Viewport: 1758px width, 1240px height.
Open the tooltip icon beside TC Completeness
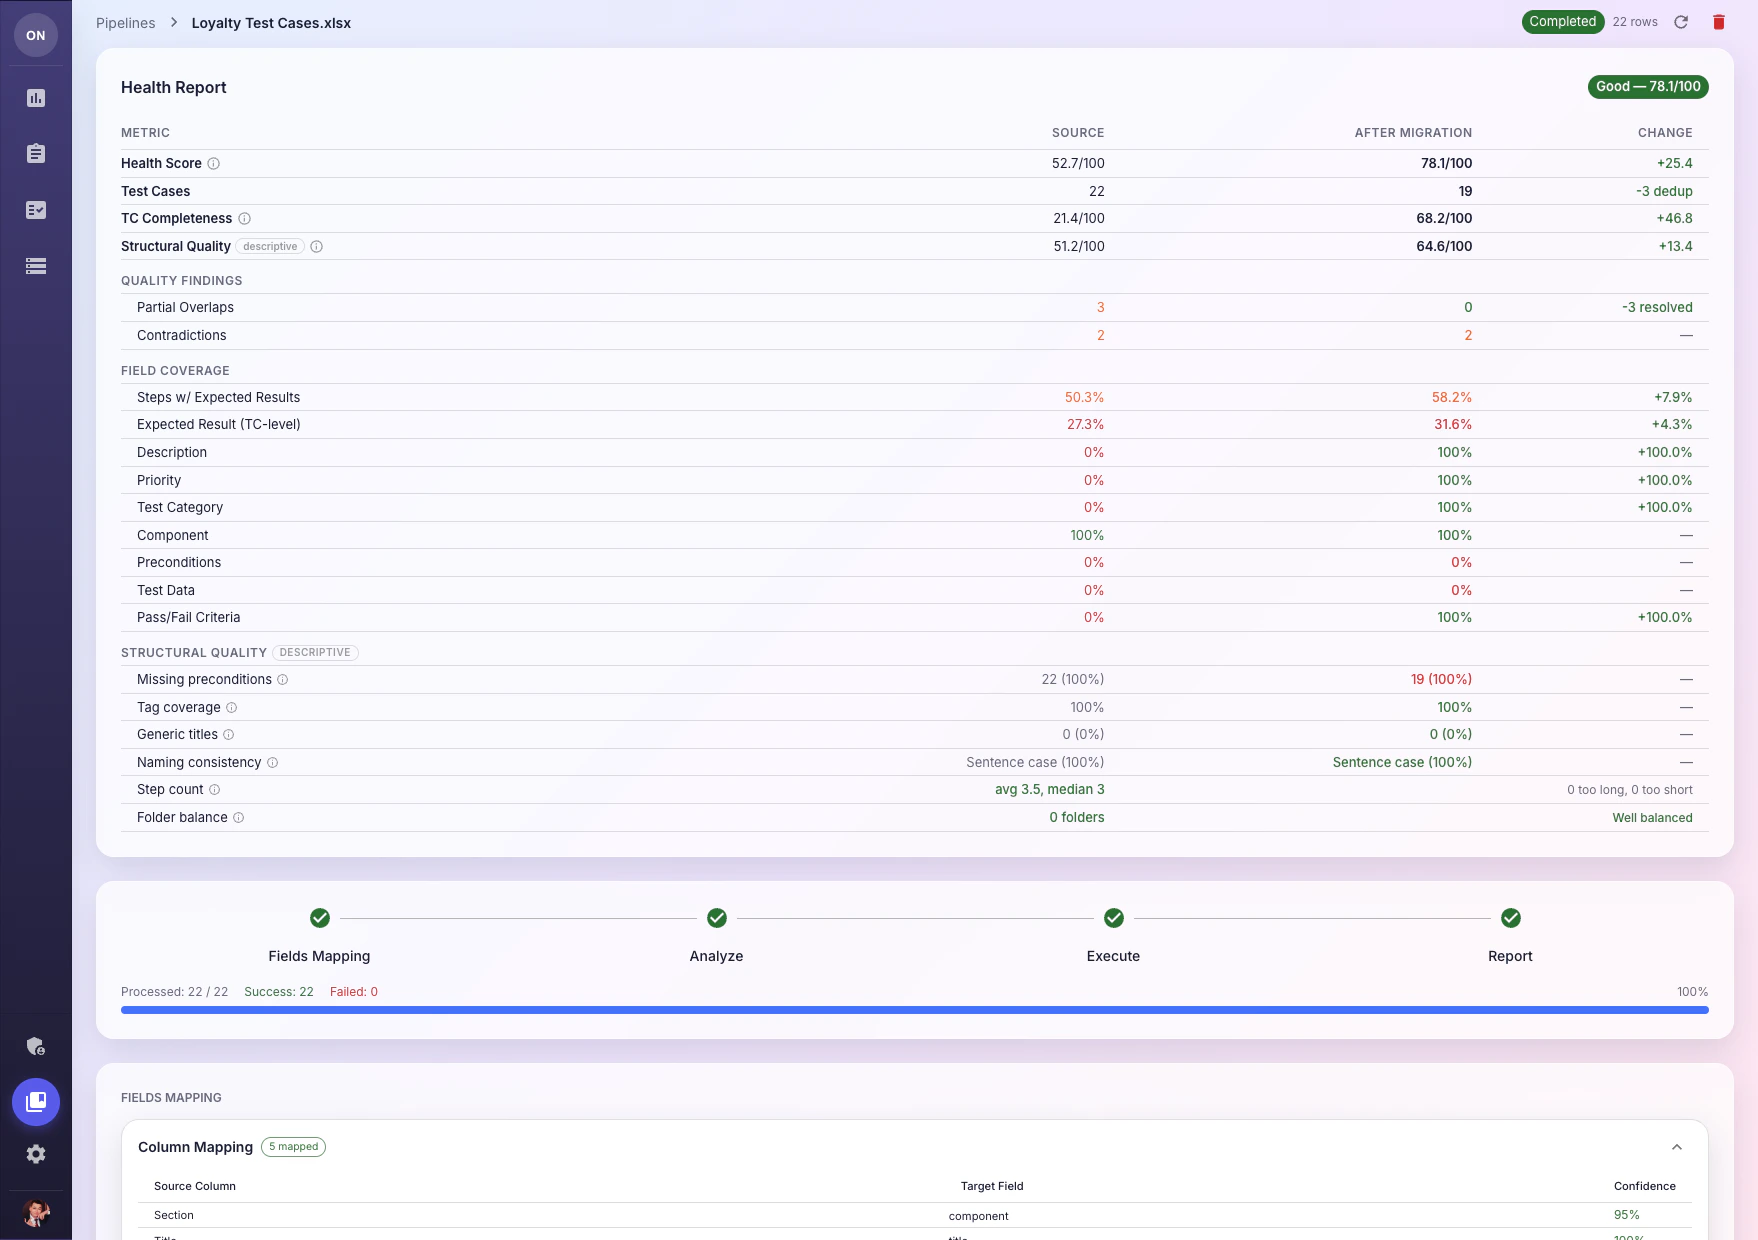245,218
